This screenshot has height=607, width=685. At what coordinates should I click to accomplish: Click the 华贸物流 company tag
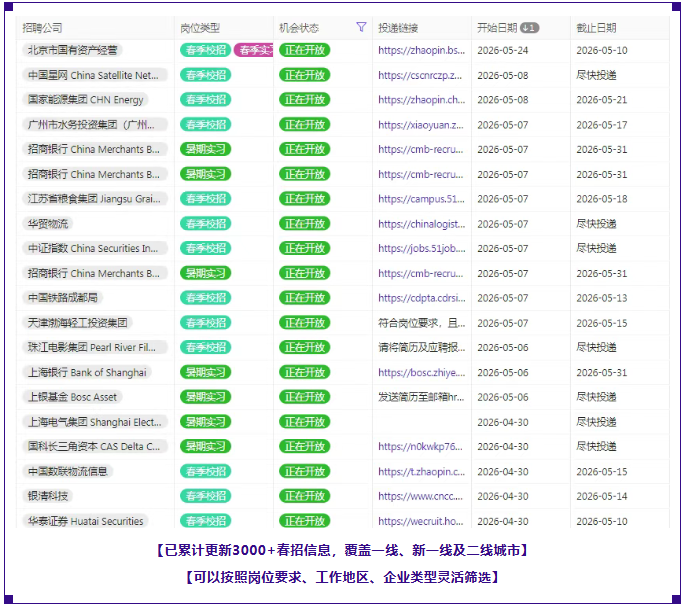pyautogui.click(x=48, y=224)
